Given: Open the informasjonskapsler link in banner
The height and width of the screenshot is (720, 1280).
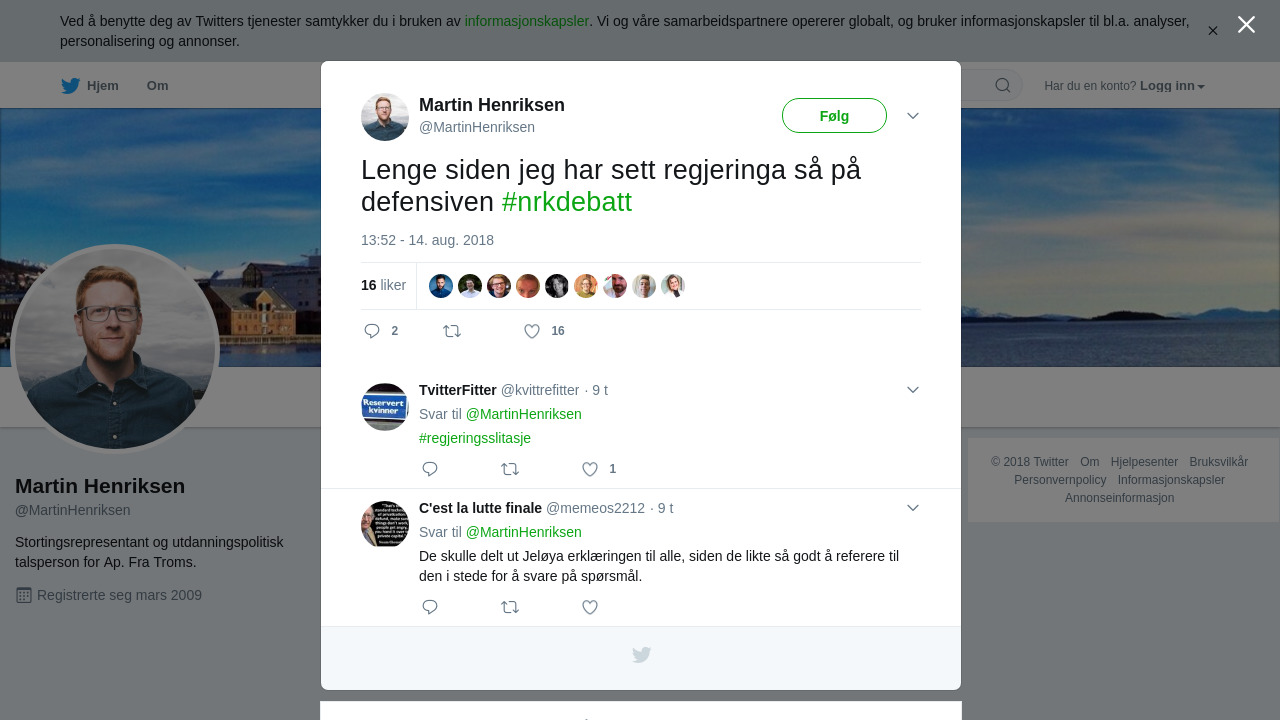Looking at the screenshot, I should click(x=527, y=21).
